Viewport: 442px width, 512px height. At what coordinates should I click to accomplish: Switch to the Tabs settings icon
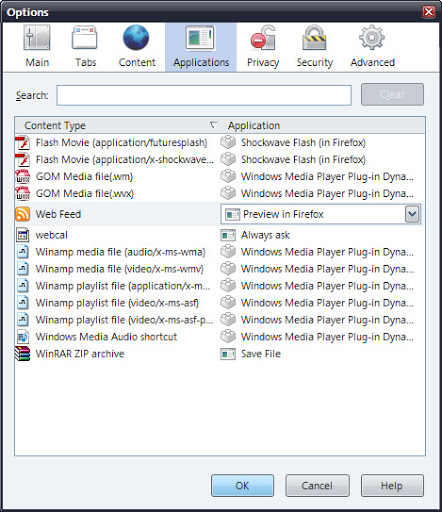coord(85,38)
